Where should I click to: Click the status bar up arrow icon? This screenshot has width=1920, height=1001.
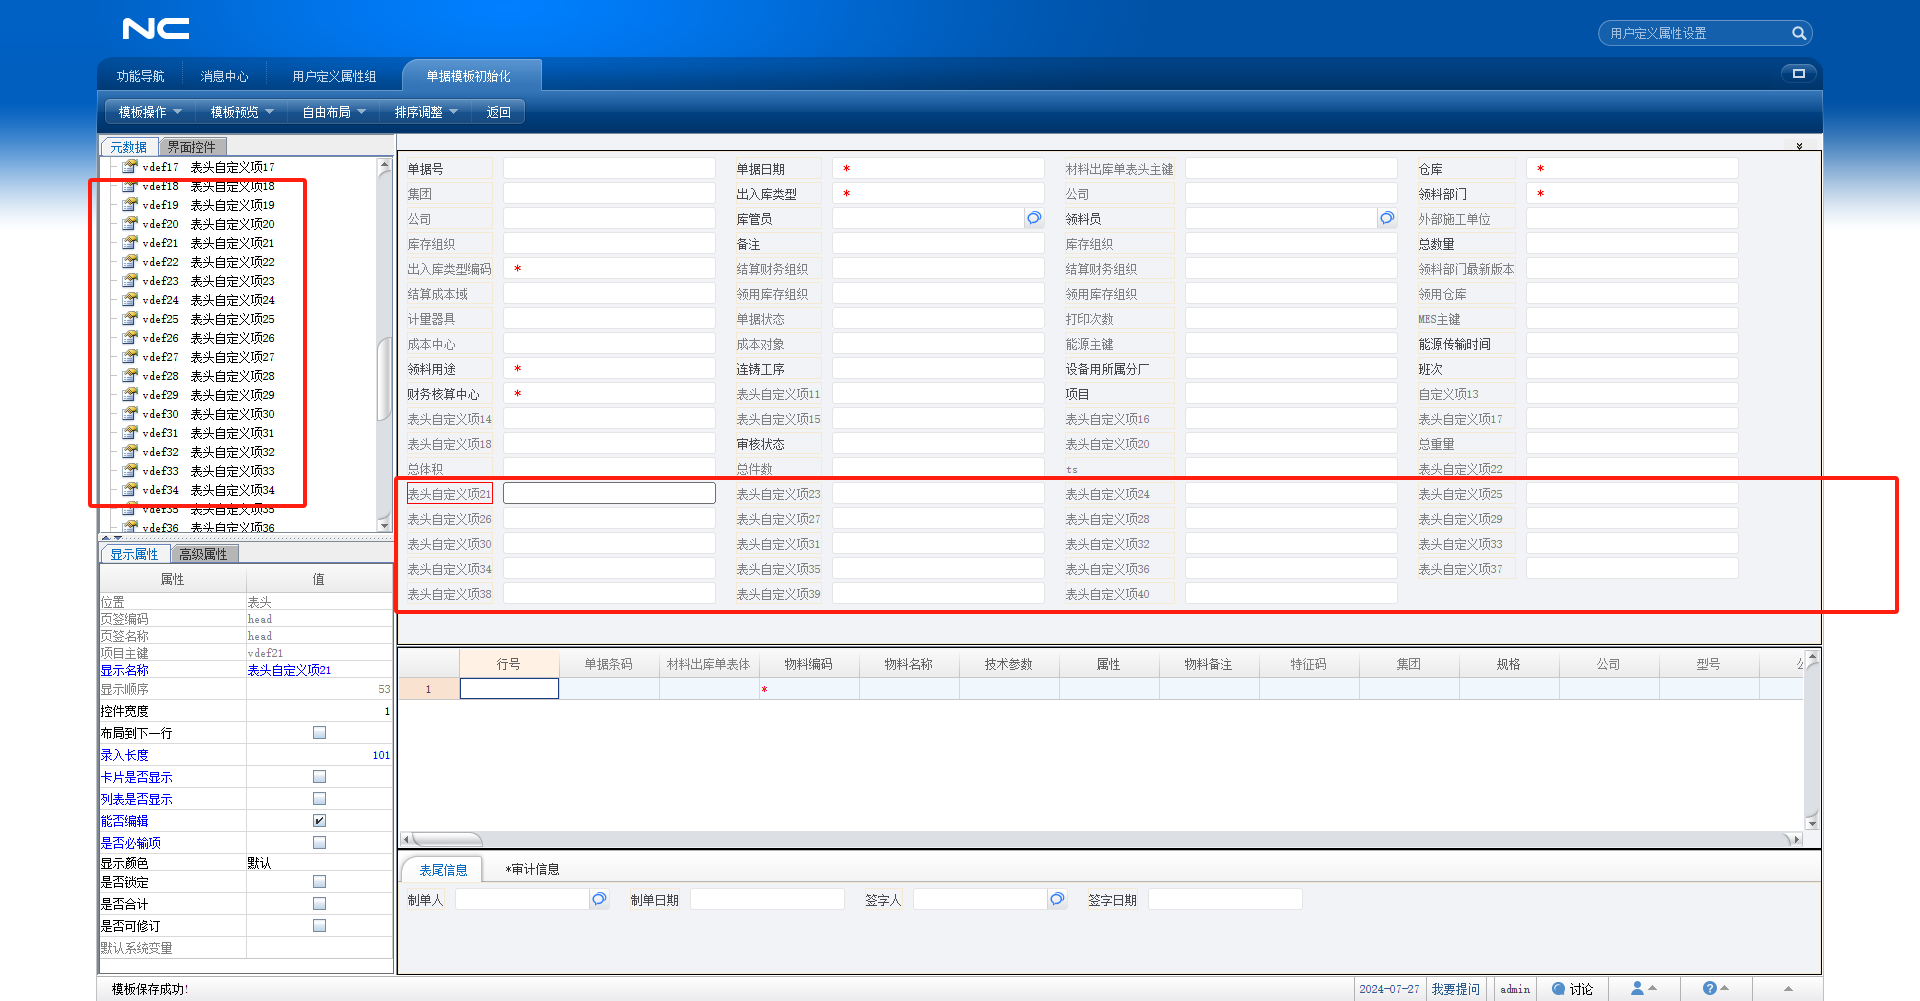click(x=1788, y=989)
